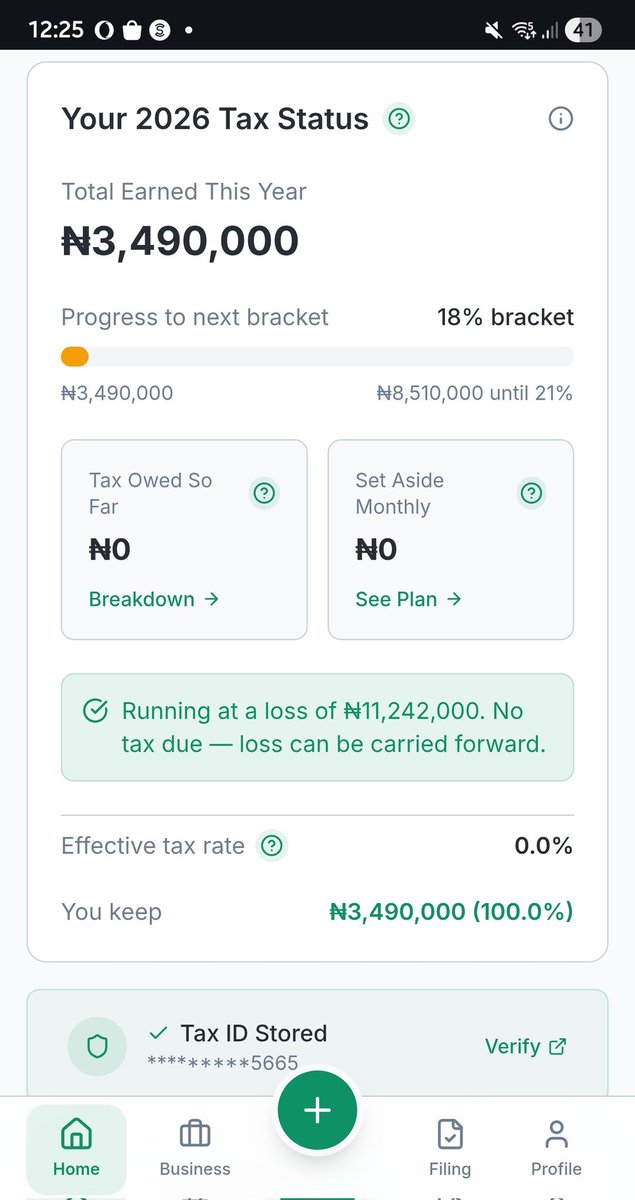Open the info icon in the tax status card

pos(561,119)
